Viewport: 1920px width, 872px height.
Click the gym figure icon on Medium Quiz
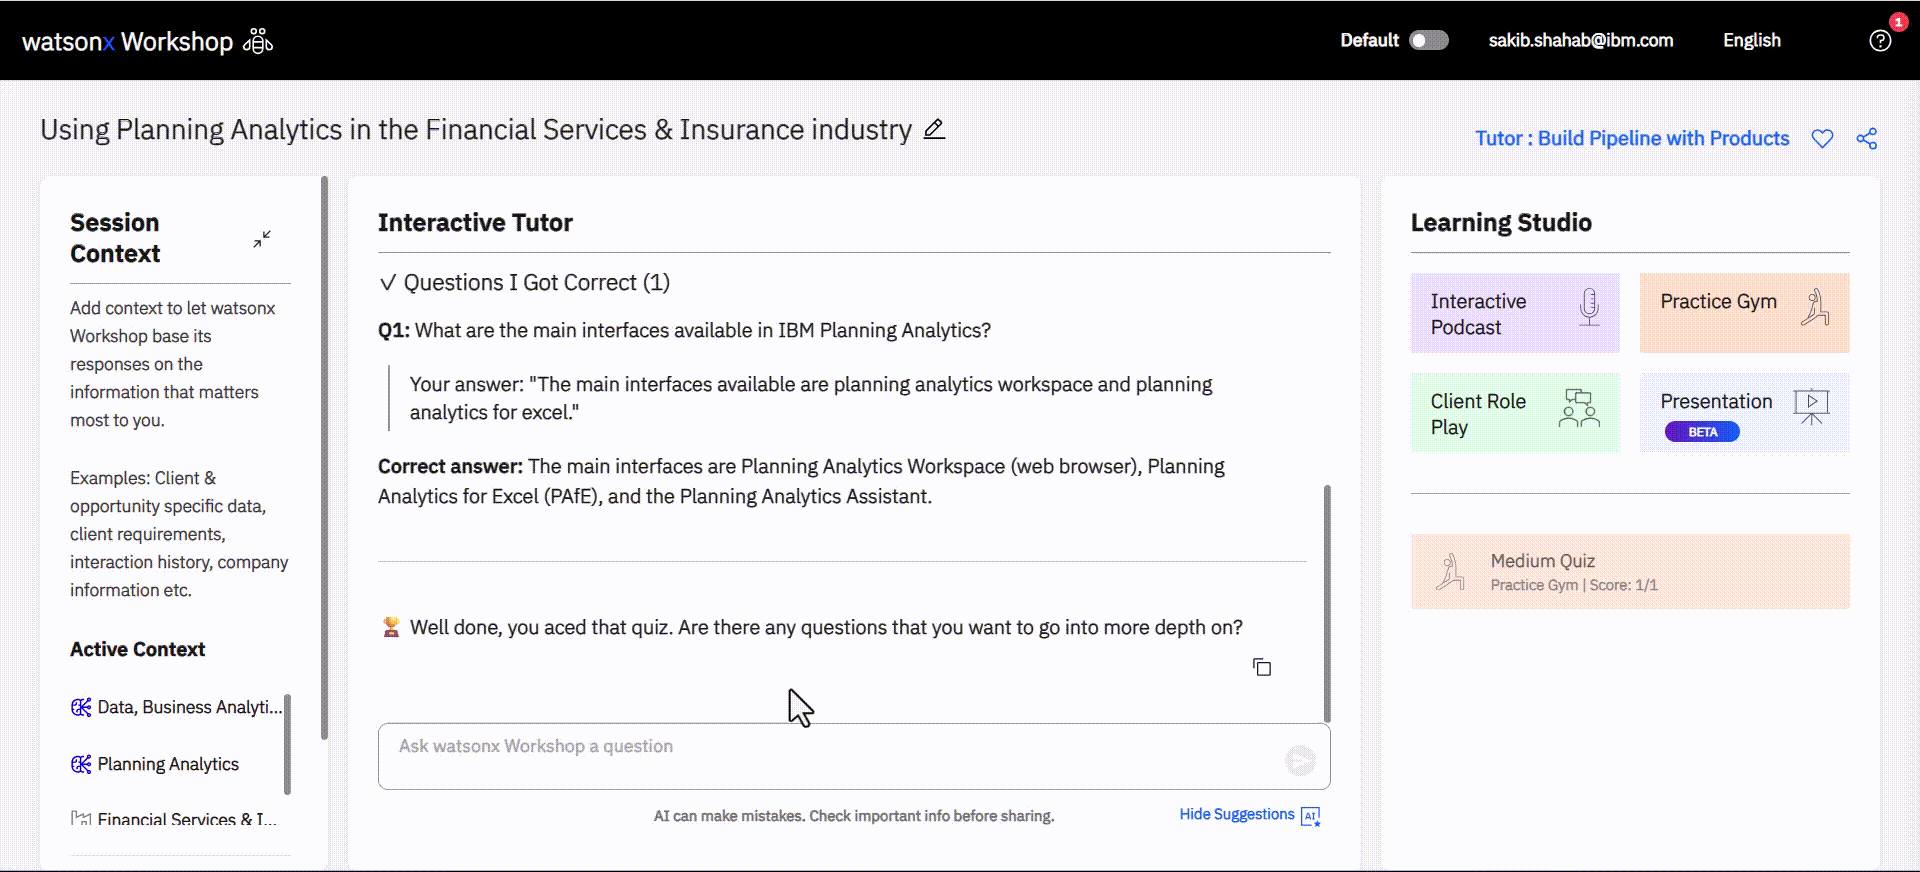pos(1450,572)
